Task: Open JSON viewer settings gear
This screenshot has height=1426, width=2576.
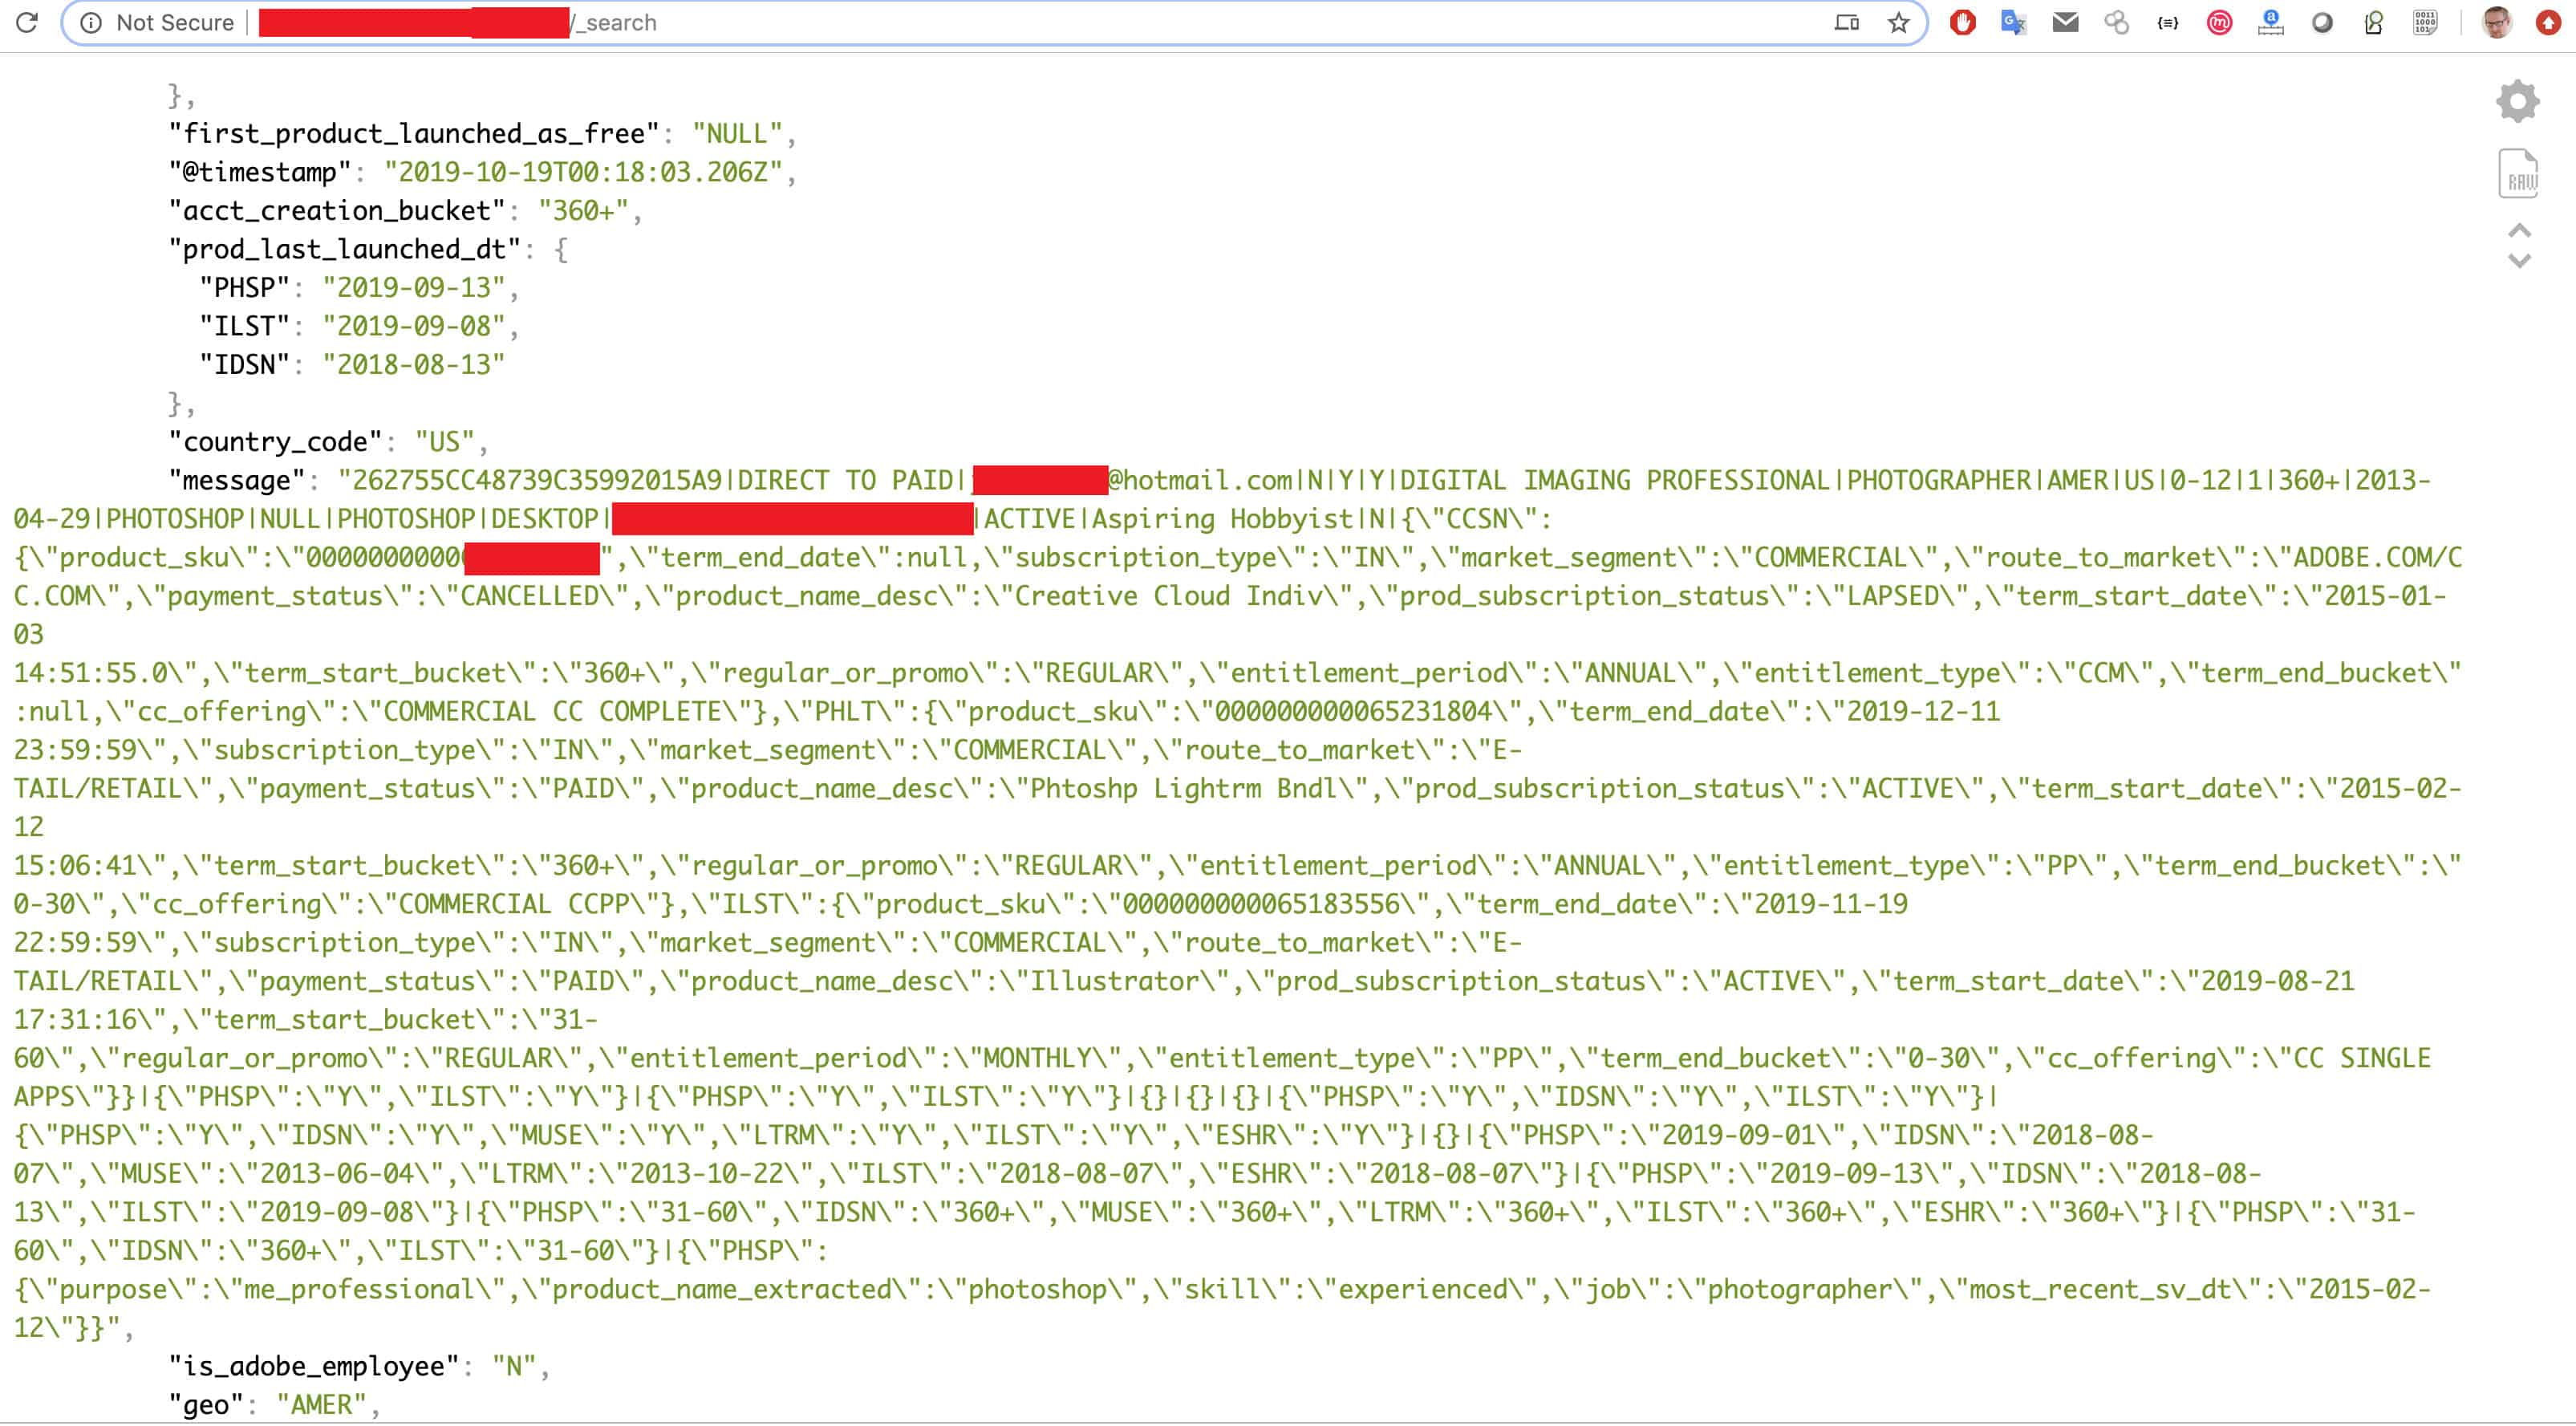Action: tap(2517, 101)
